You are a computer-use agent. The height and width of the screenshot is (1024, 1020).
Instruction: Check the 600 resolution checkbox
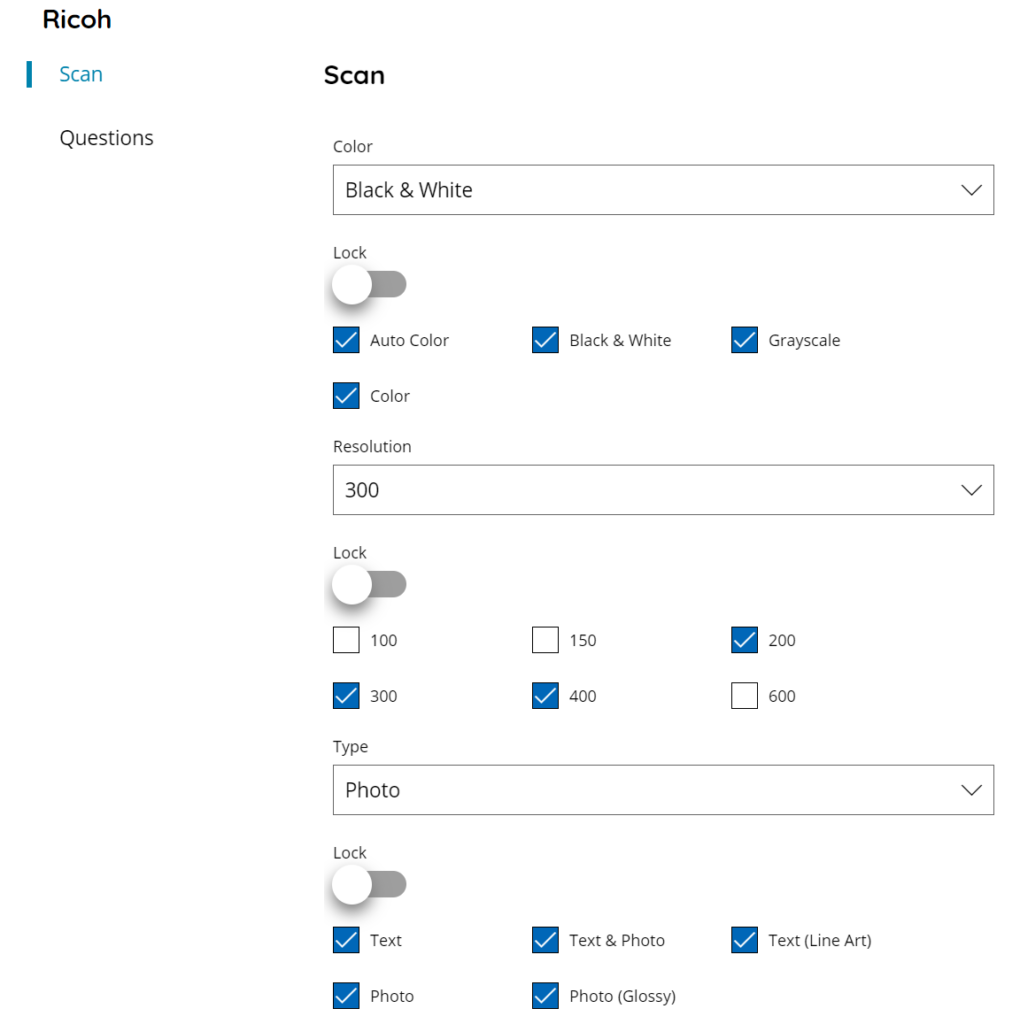[x=744, y=696]
